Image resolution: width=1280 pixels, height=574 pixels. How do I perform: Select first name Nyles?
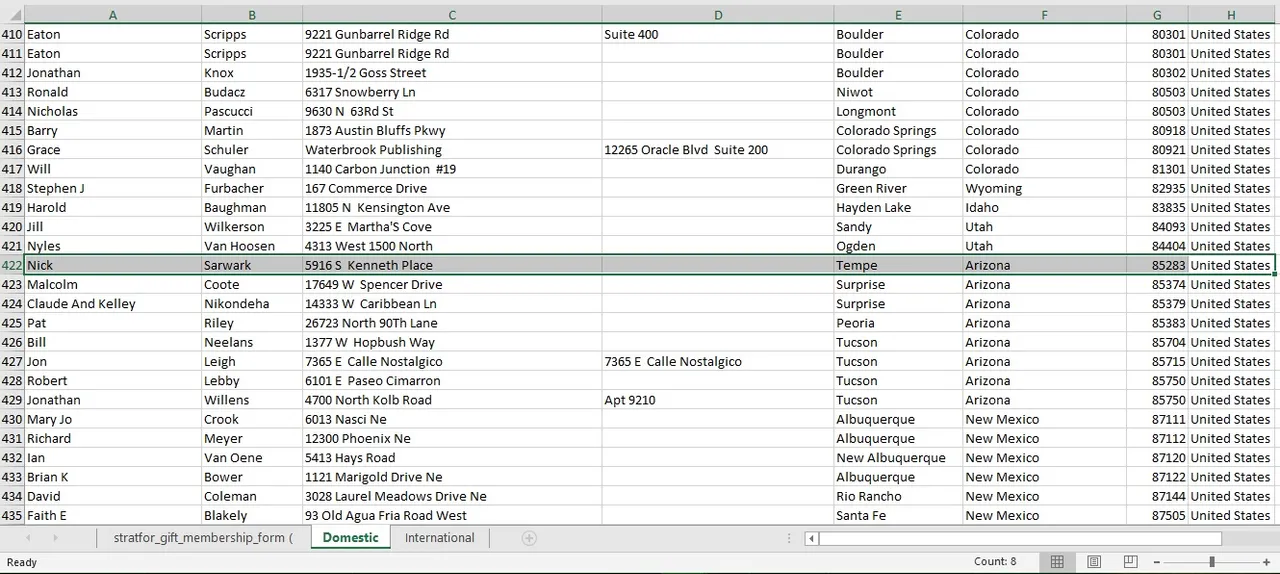pos(113,246)
